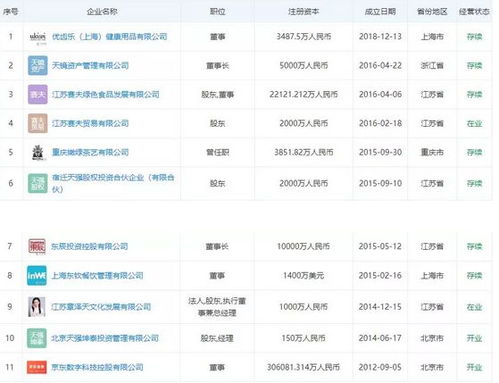Select the 1400万美元 capital cell
499x383 pixels.
coord(303,276)
